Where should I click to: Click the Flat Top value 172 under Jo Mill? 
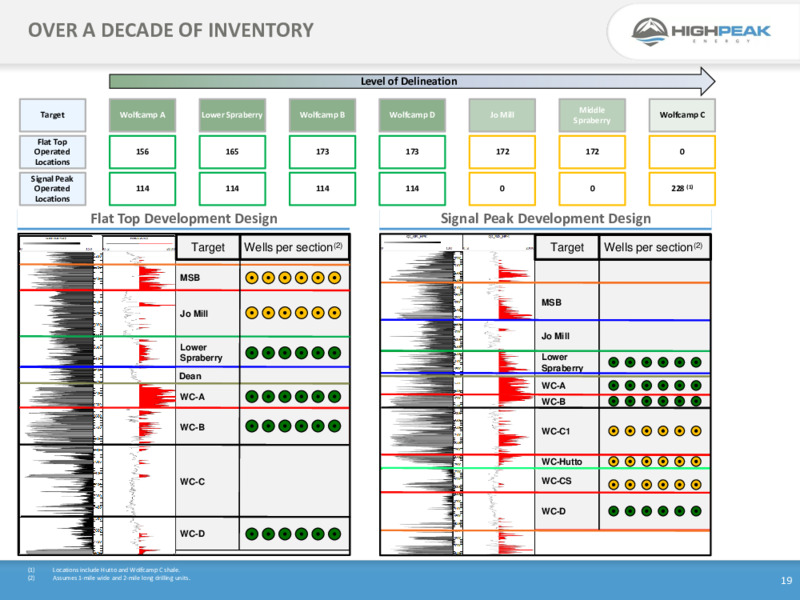point(502,152)
